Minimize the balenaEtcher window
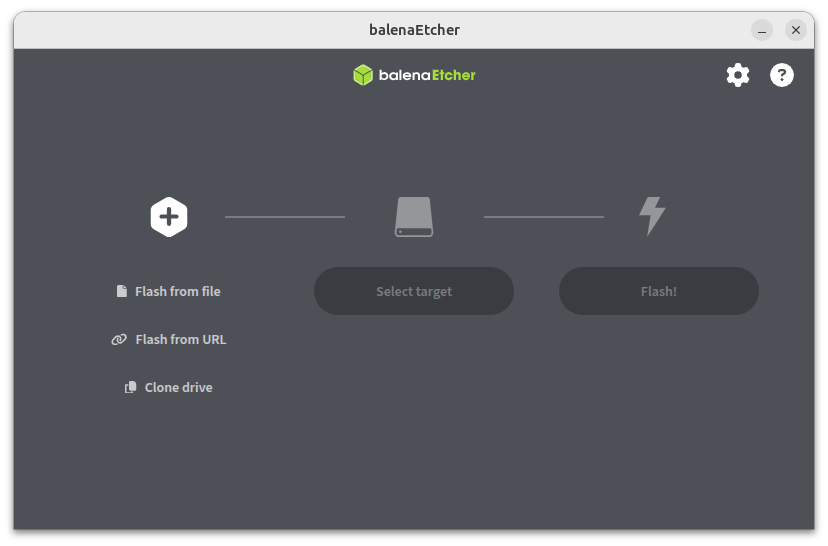The height and width of the screenshot is (546, 828). pos(762,30)
